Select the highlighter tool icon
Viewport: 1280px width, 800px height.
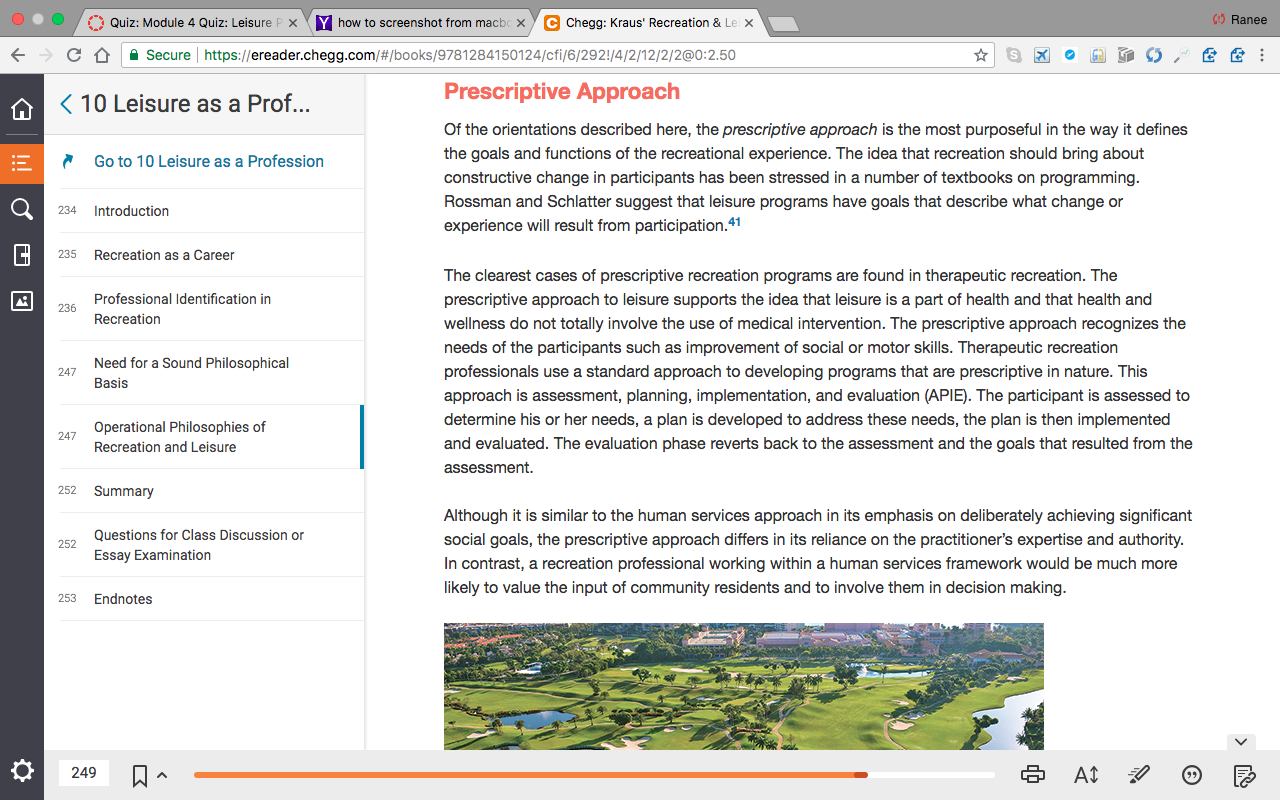coord(1139,774)
